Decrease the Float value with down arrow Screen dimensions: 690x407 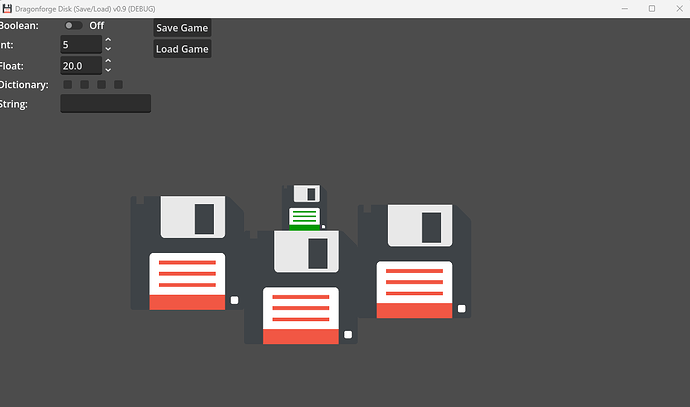[x=108, y=70]
